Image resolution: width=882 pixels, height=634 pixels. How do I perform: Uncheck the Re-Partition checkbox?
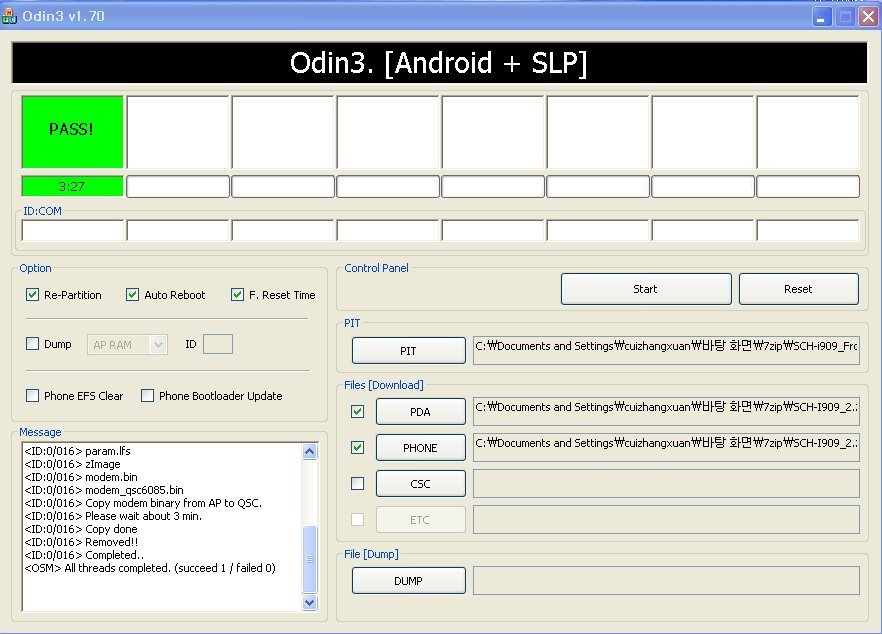(x=33, y=295)
